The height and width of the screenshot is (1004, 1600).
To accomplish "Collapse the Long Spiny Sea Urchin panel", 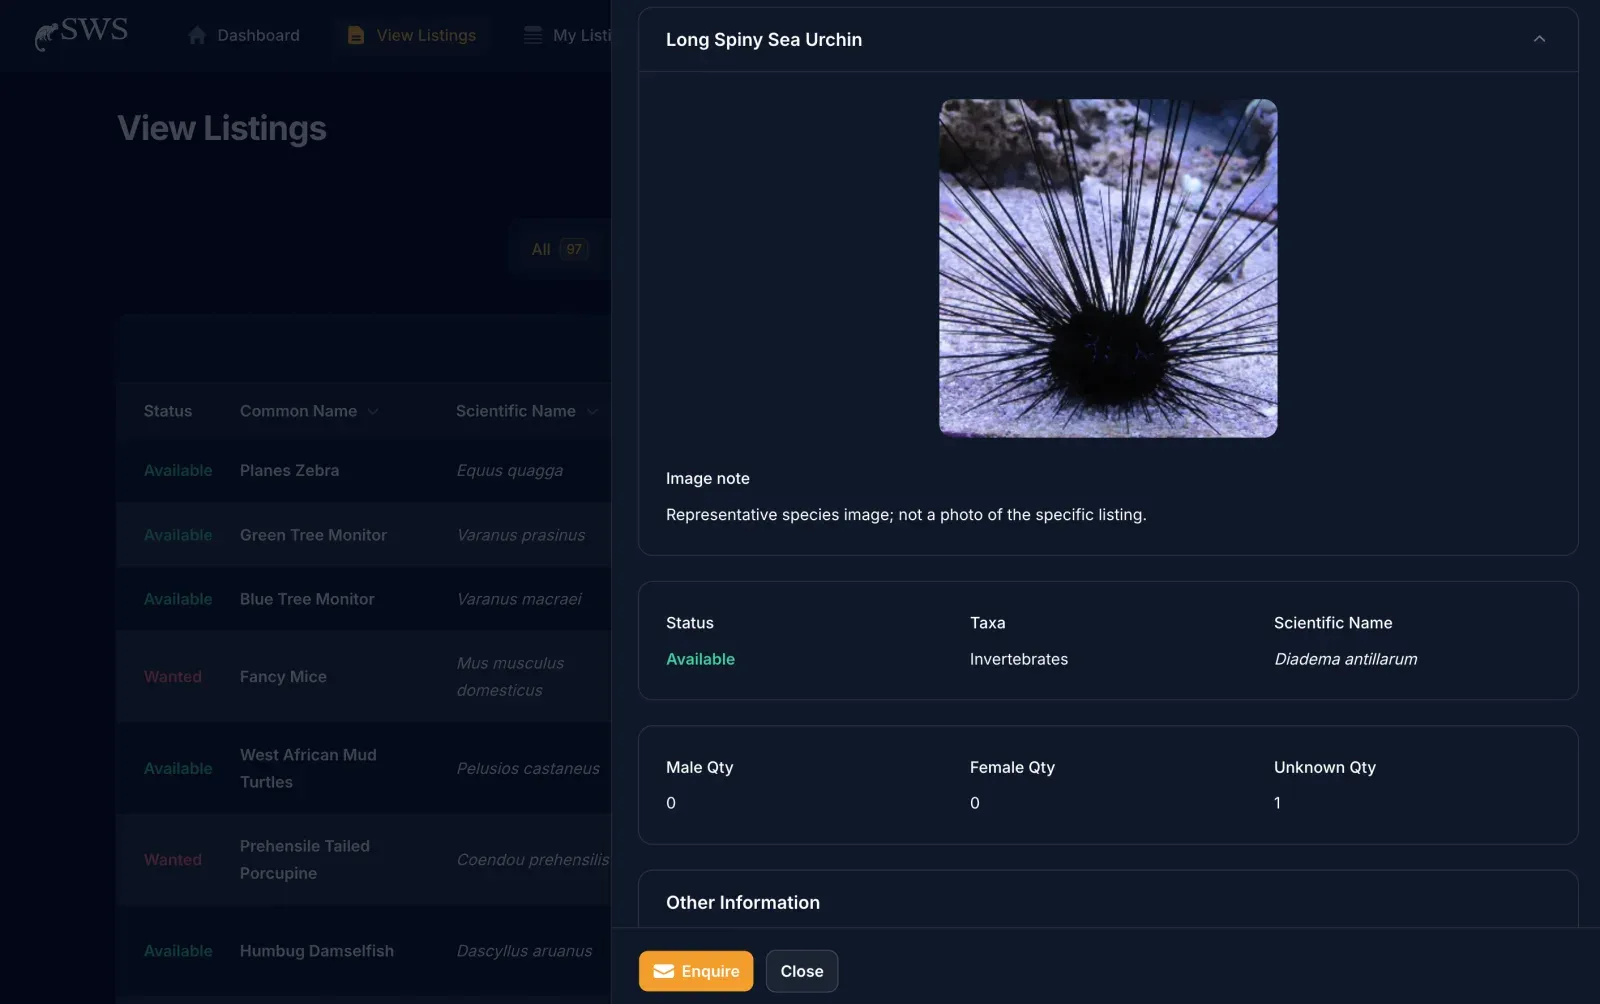I will tap(1539, 39).
